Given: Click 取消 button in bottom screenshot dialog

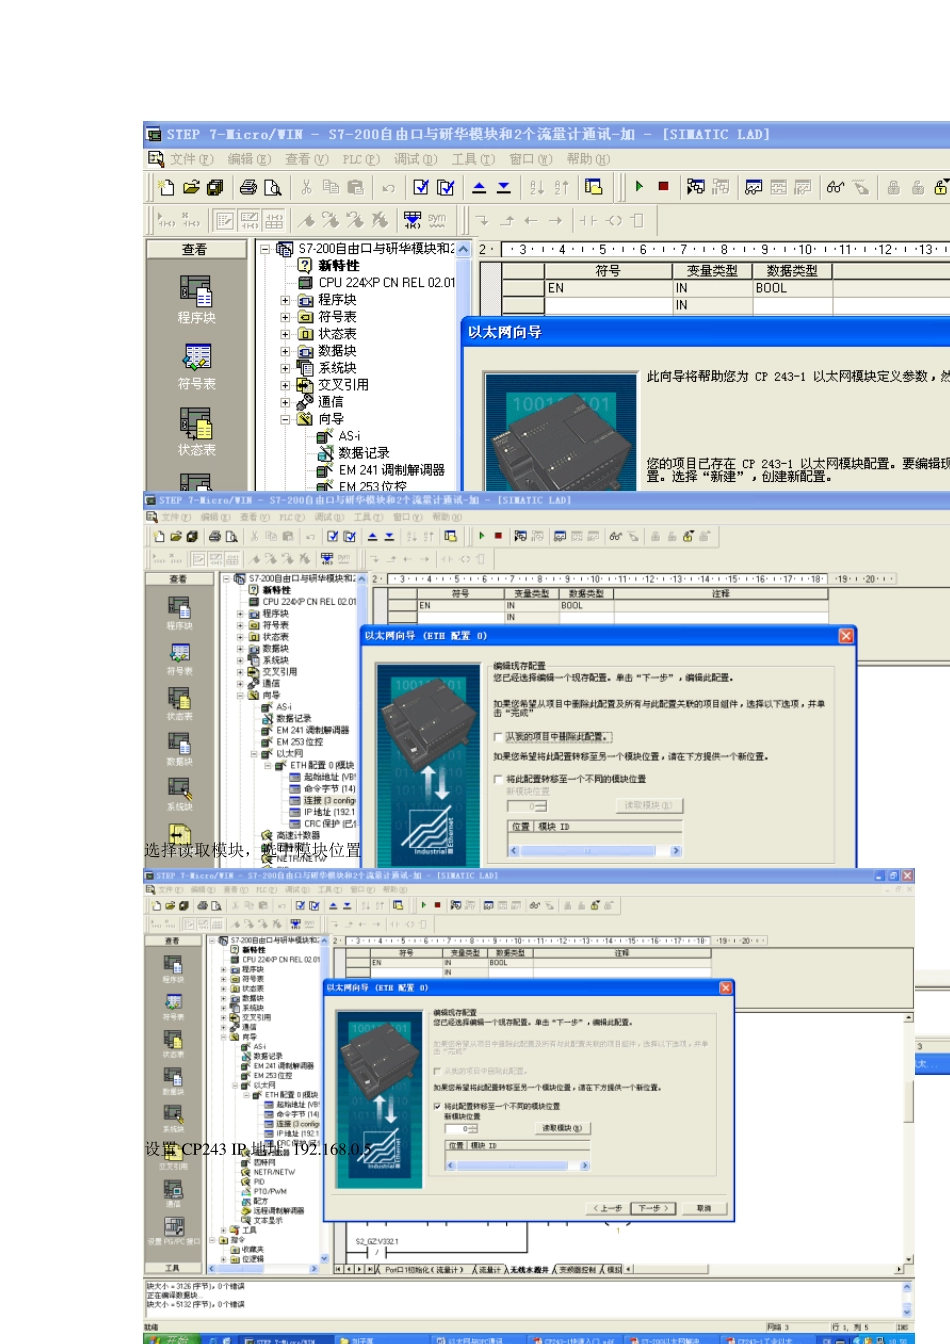Looking at the screenshot, I should tap(704, 1208).
